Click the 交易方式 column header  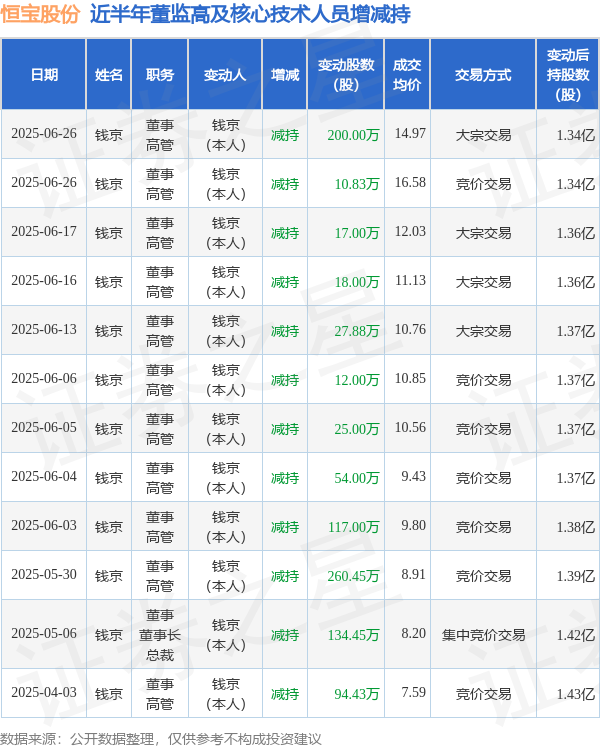pos(483,75)
